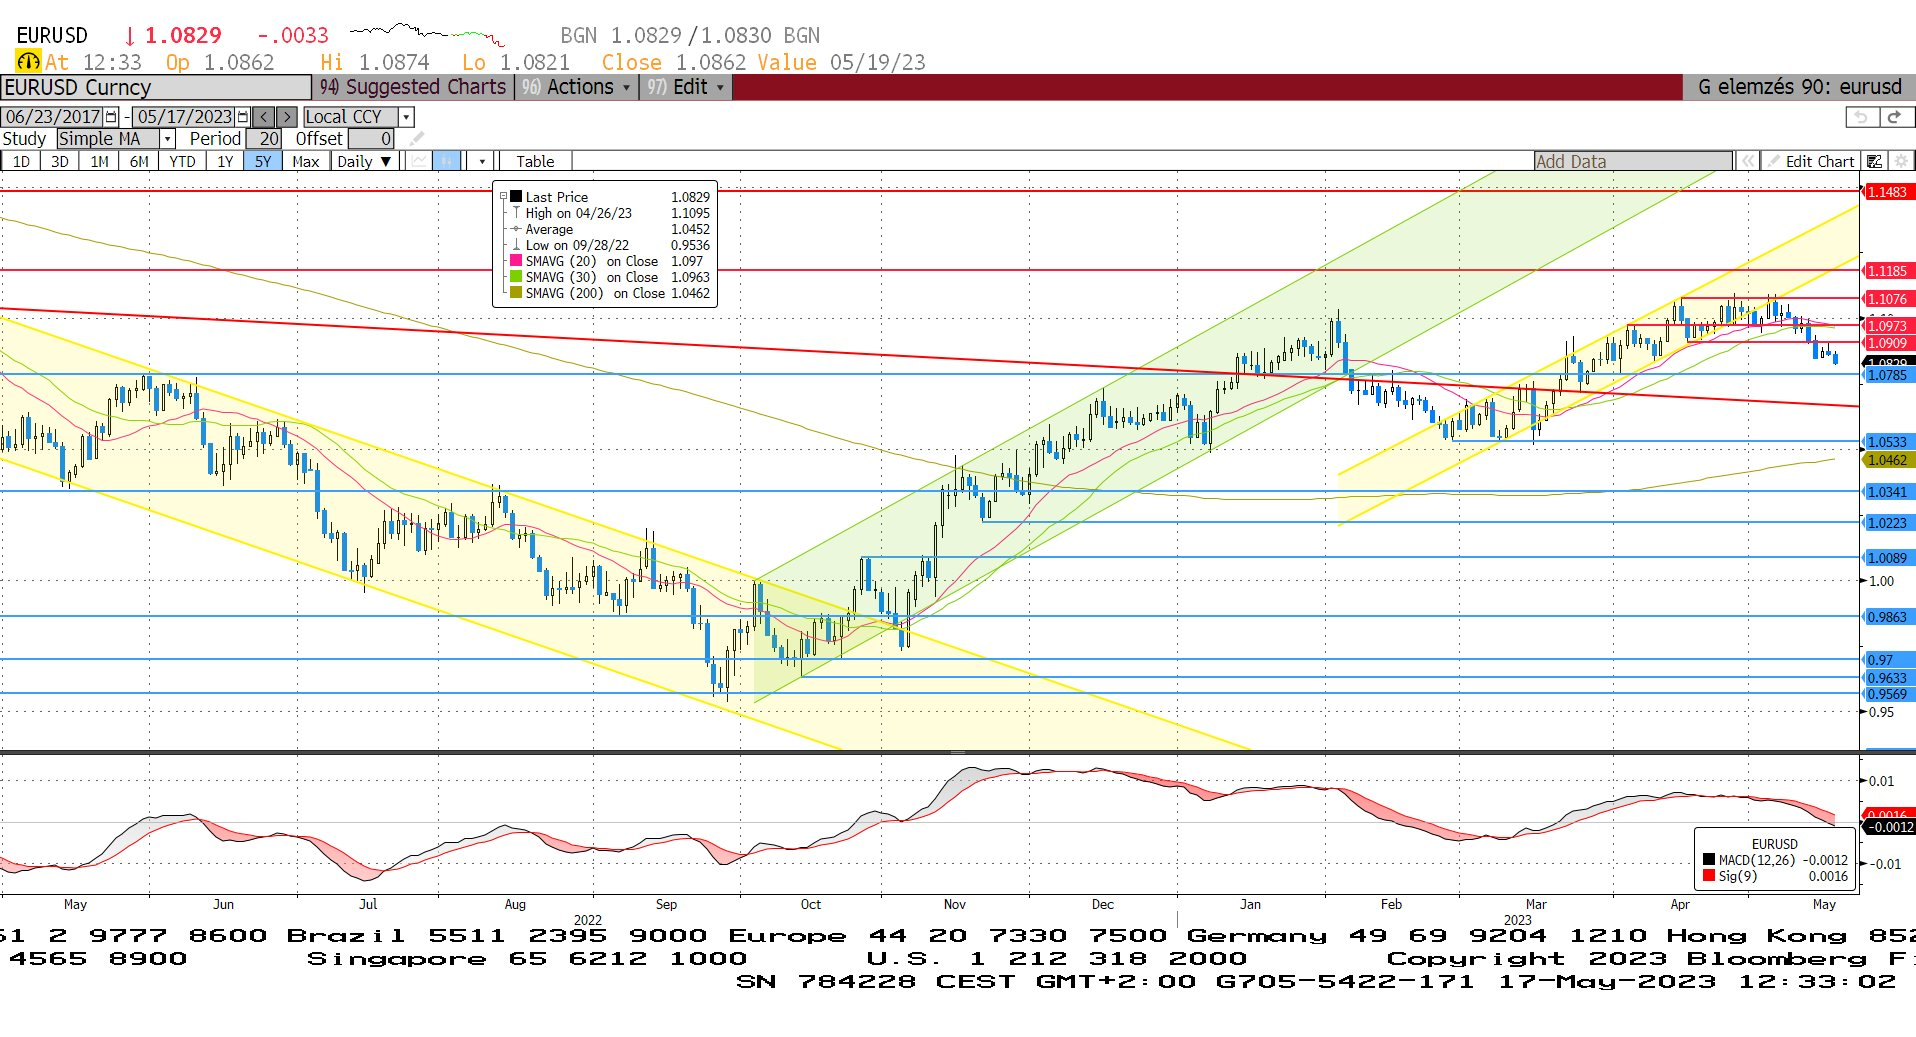Select the Max range tab

(x=306, y=161)
